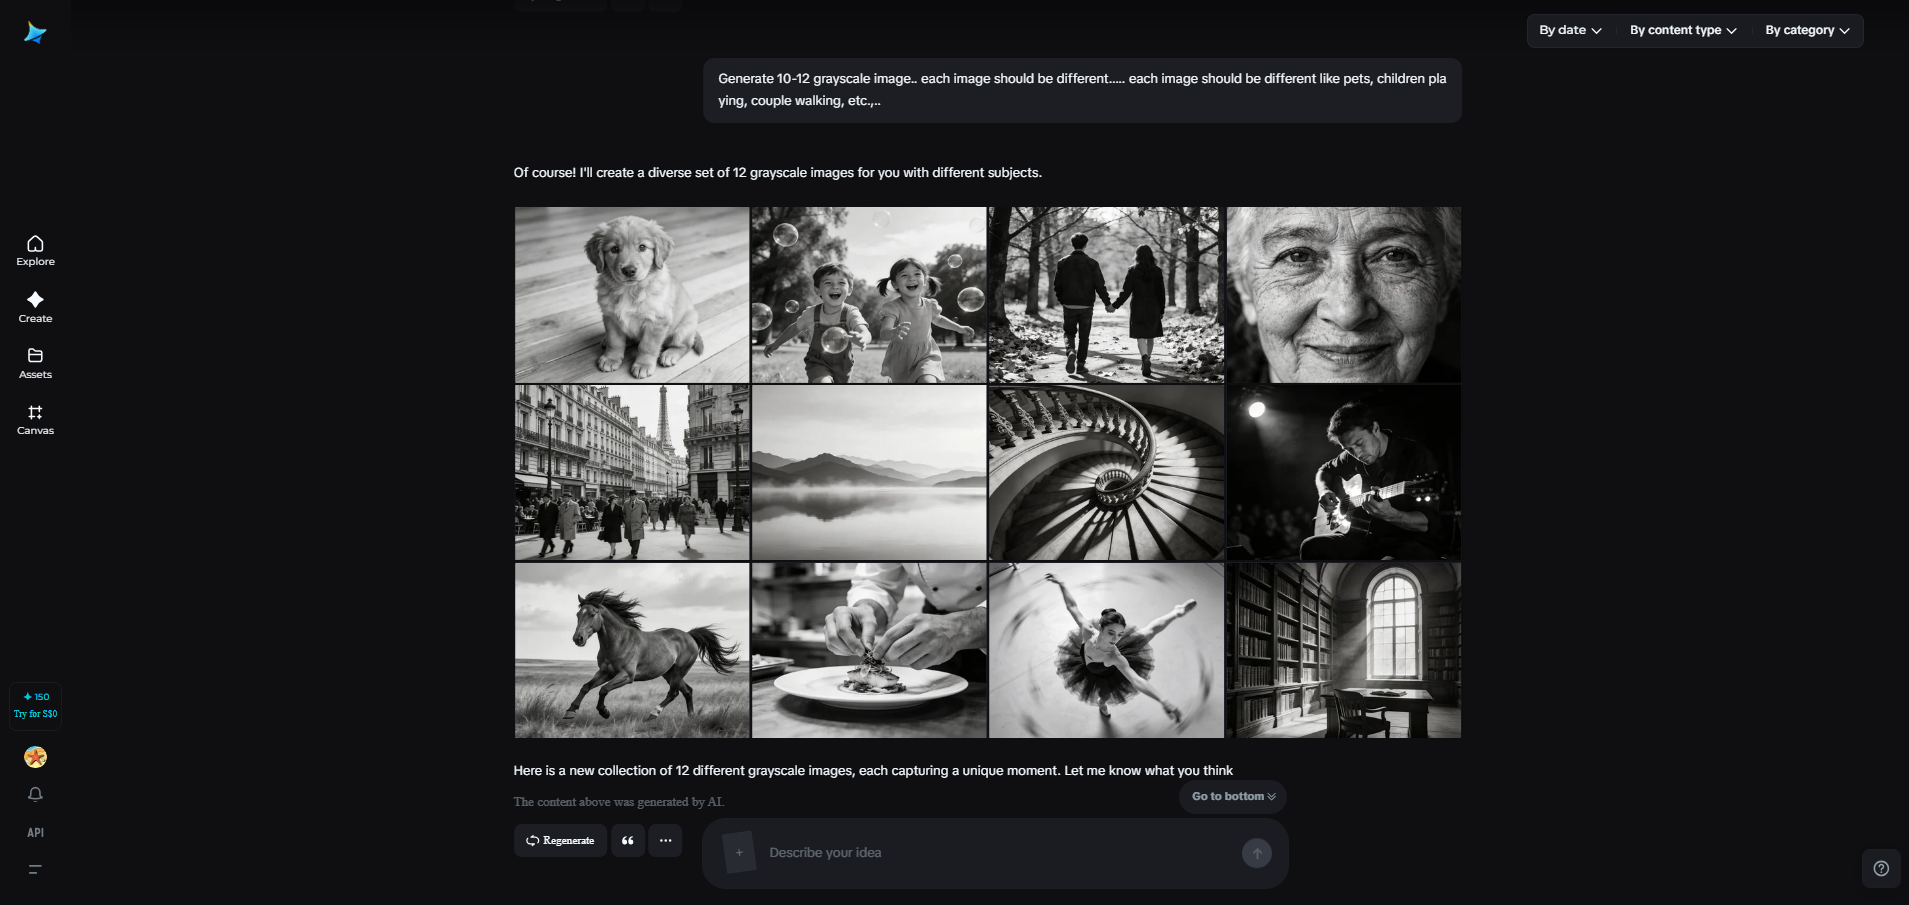Open the puppy grayscale image

632,295
